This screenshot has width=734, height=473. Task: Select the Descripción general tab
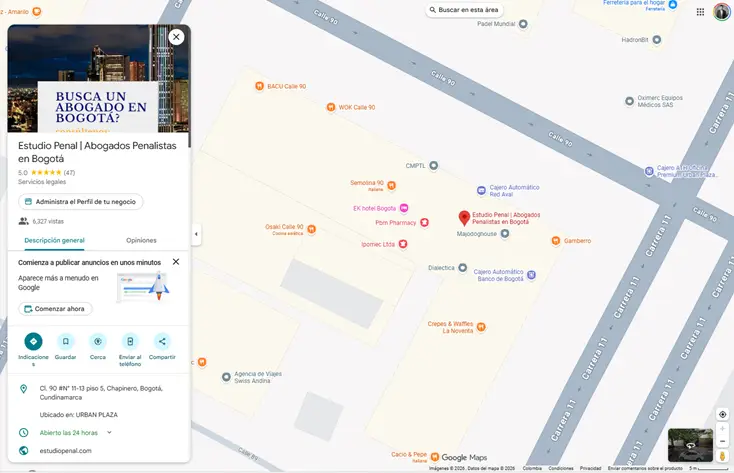coord(54,241)
